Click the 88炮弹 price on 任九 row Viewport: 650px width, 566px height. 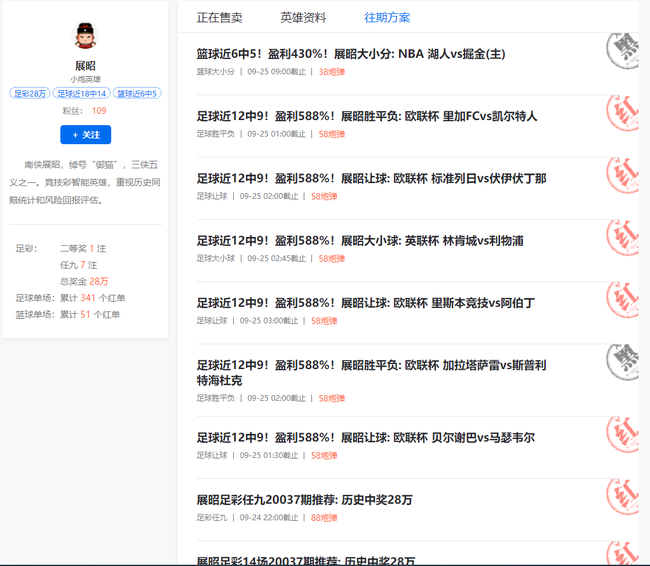coord(324,517)
